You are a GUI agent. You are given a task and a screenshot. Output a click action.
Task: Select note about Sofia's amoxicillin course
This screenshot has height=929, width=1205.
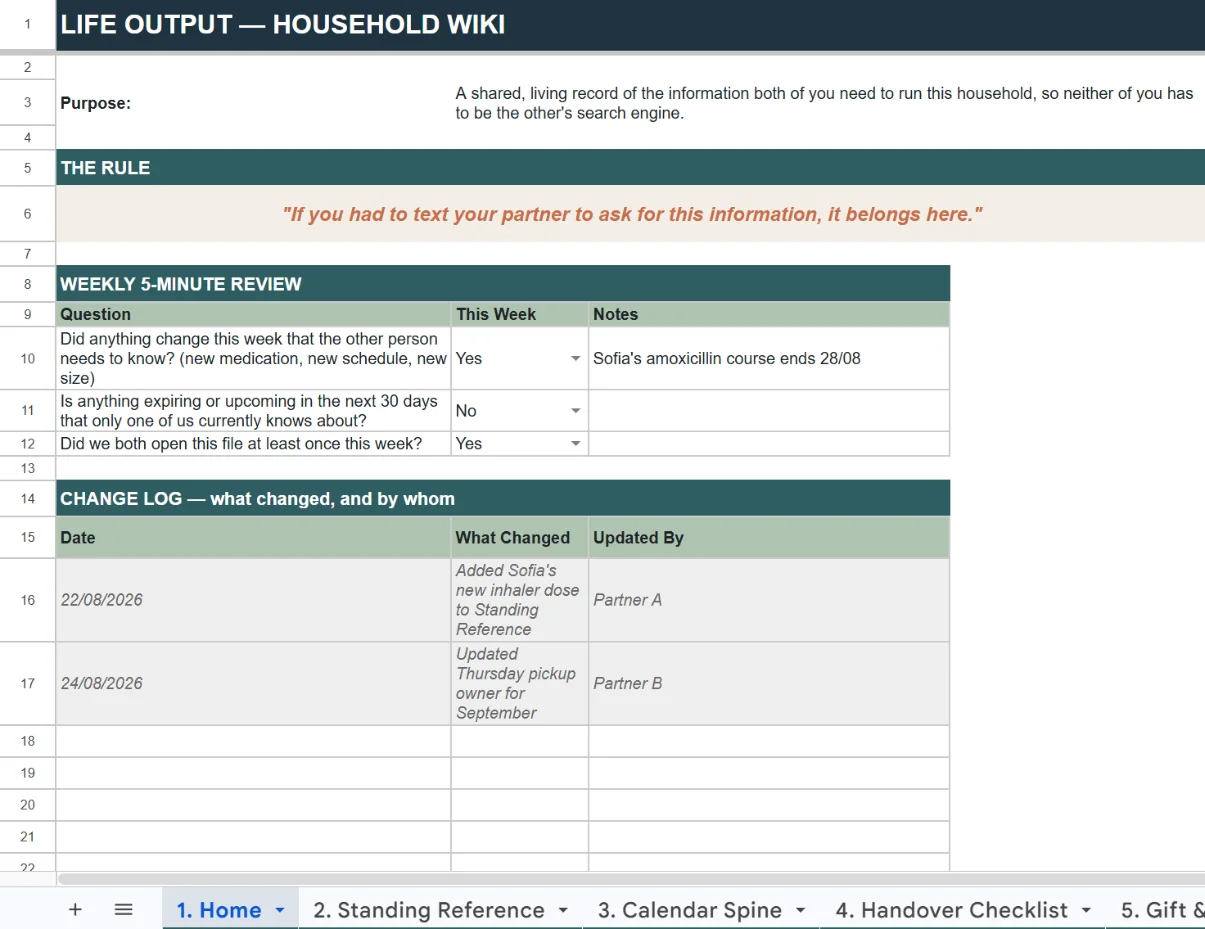pos(769,358)
